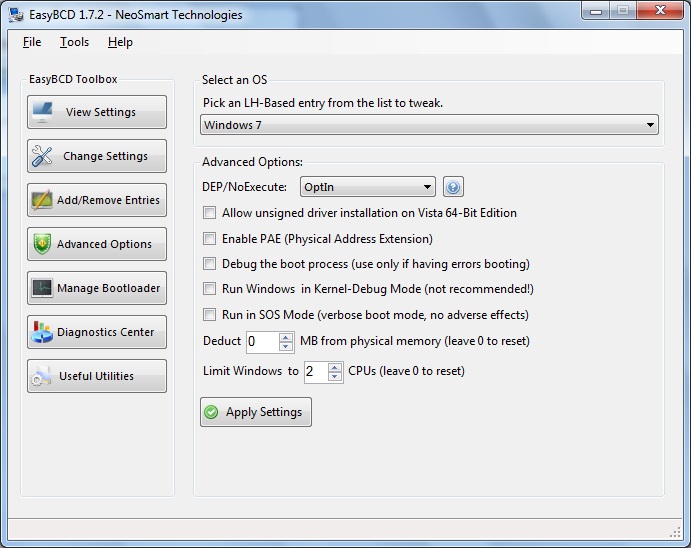Toggle Run in SOS Mode checkbox
Screen dimensions: 691x548
[209, 315]
